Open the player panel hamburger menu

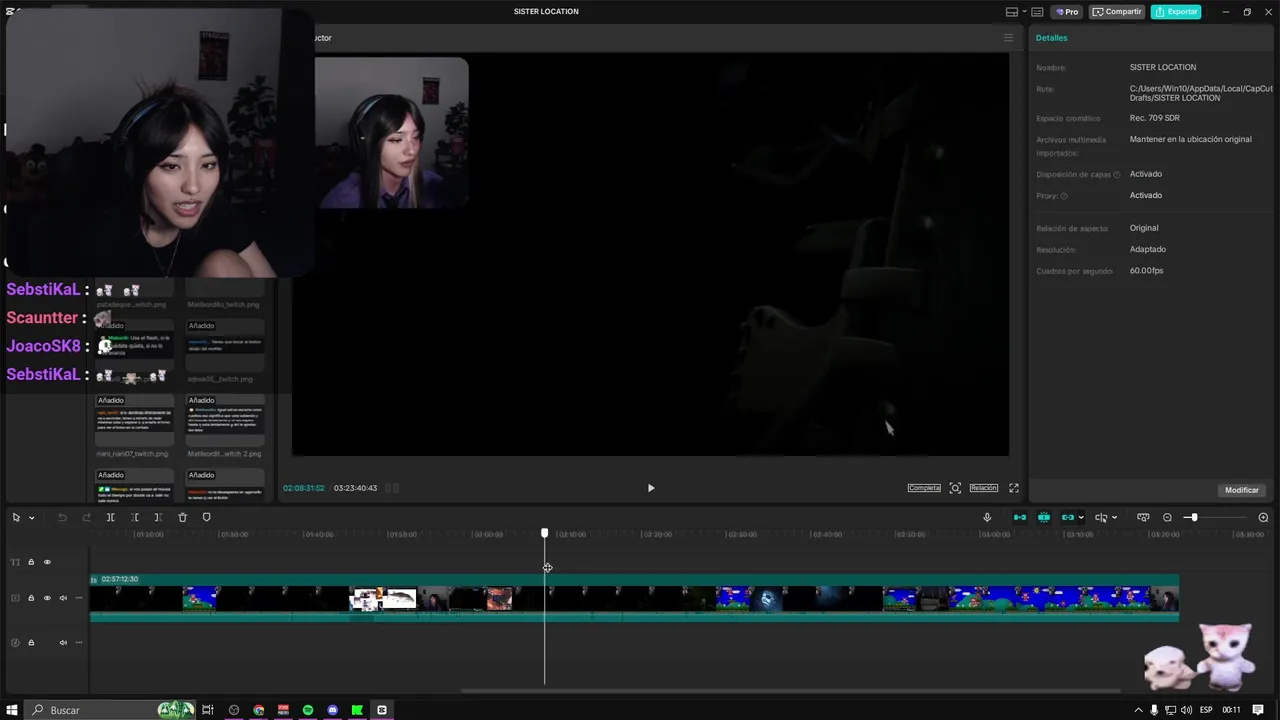[1008, 38]
